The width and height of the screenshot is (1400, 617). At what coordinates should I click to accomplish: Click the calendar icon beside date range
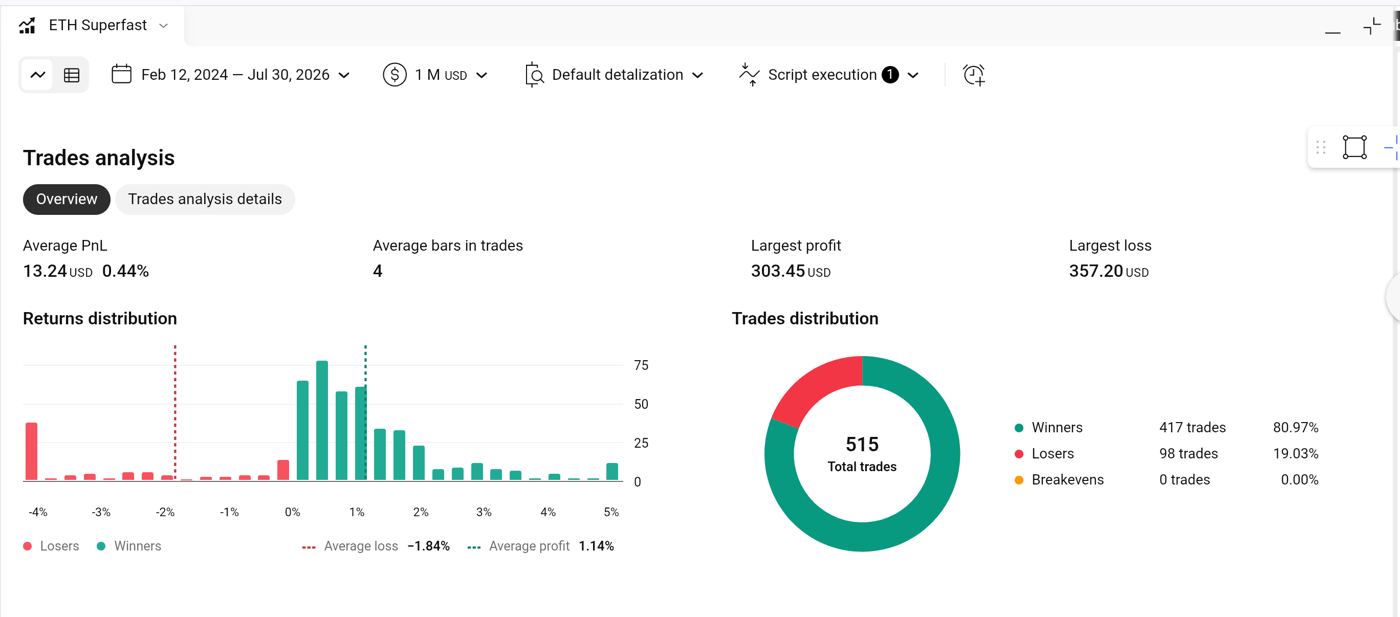tap(121, 74)
